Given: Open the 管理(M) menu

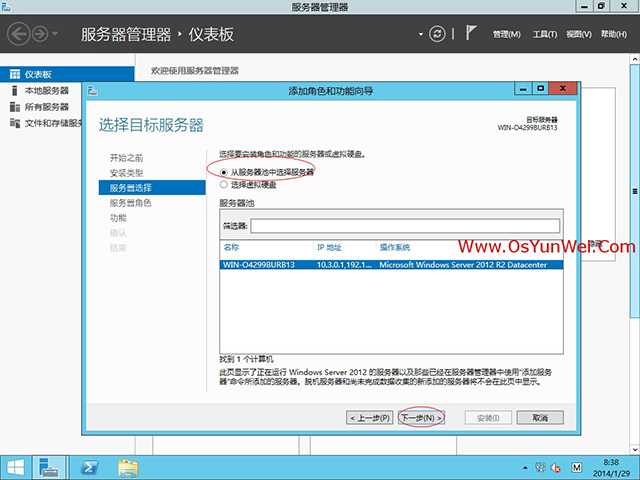Looking at the screenshot, I should point(507,35).
